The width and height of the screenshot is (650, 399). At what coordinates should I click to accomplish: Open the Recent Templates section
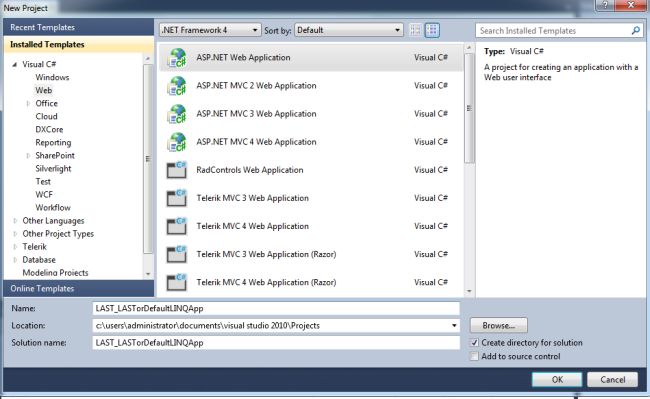(x=78, y=27)
